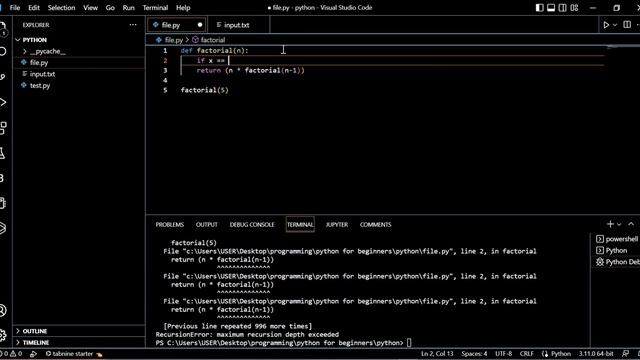This screenshot has height=360, width=640.
Task: Toggle secondary side bar layout icon
Action: tap(562, 8)
